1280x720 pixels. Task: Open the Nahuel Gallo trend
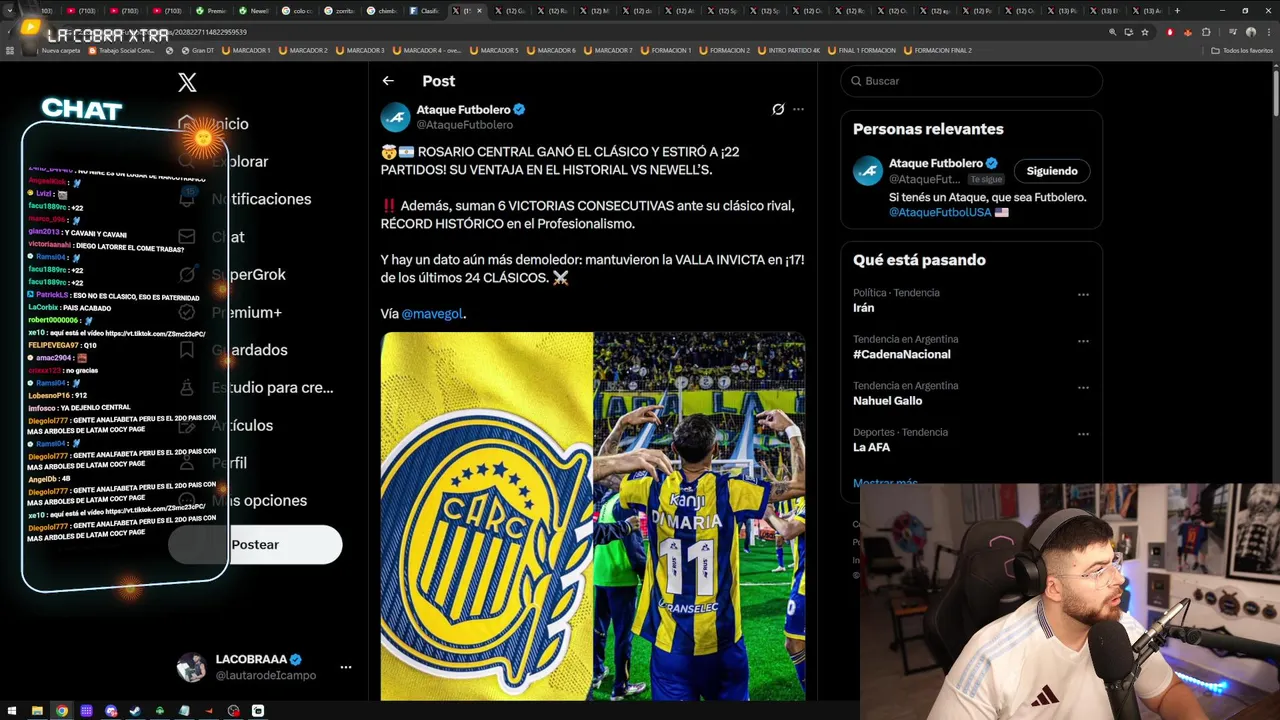[887, 400]
